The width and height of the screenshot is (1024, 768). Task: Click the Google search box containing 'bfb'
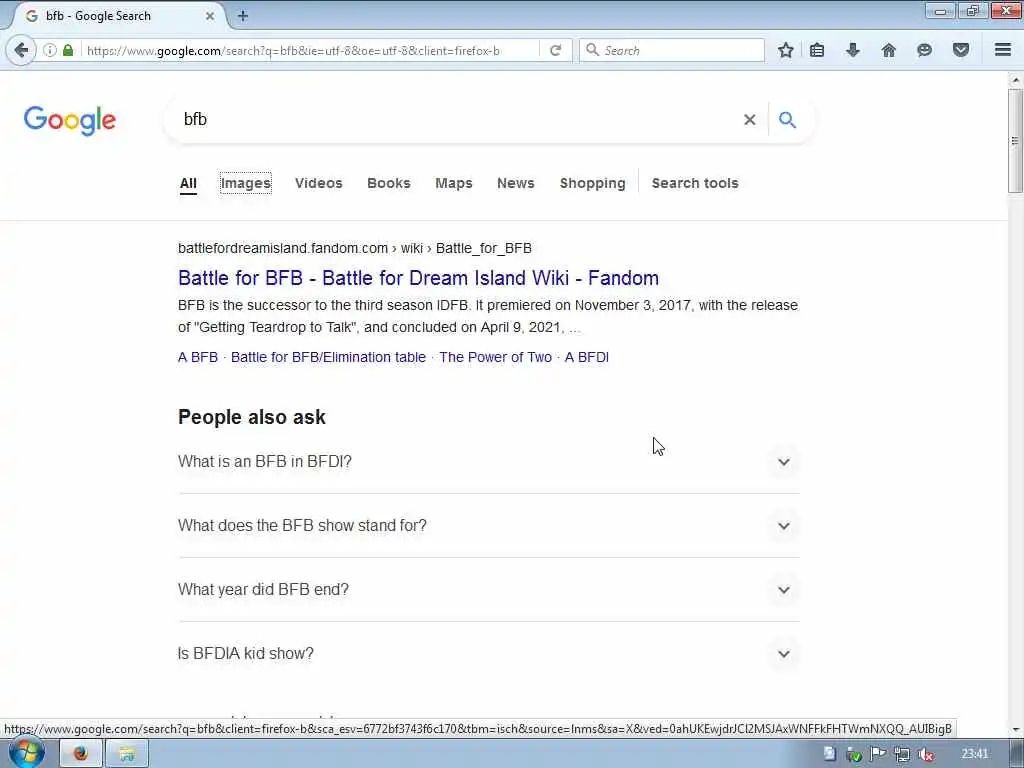coord(457,120)
